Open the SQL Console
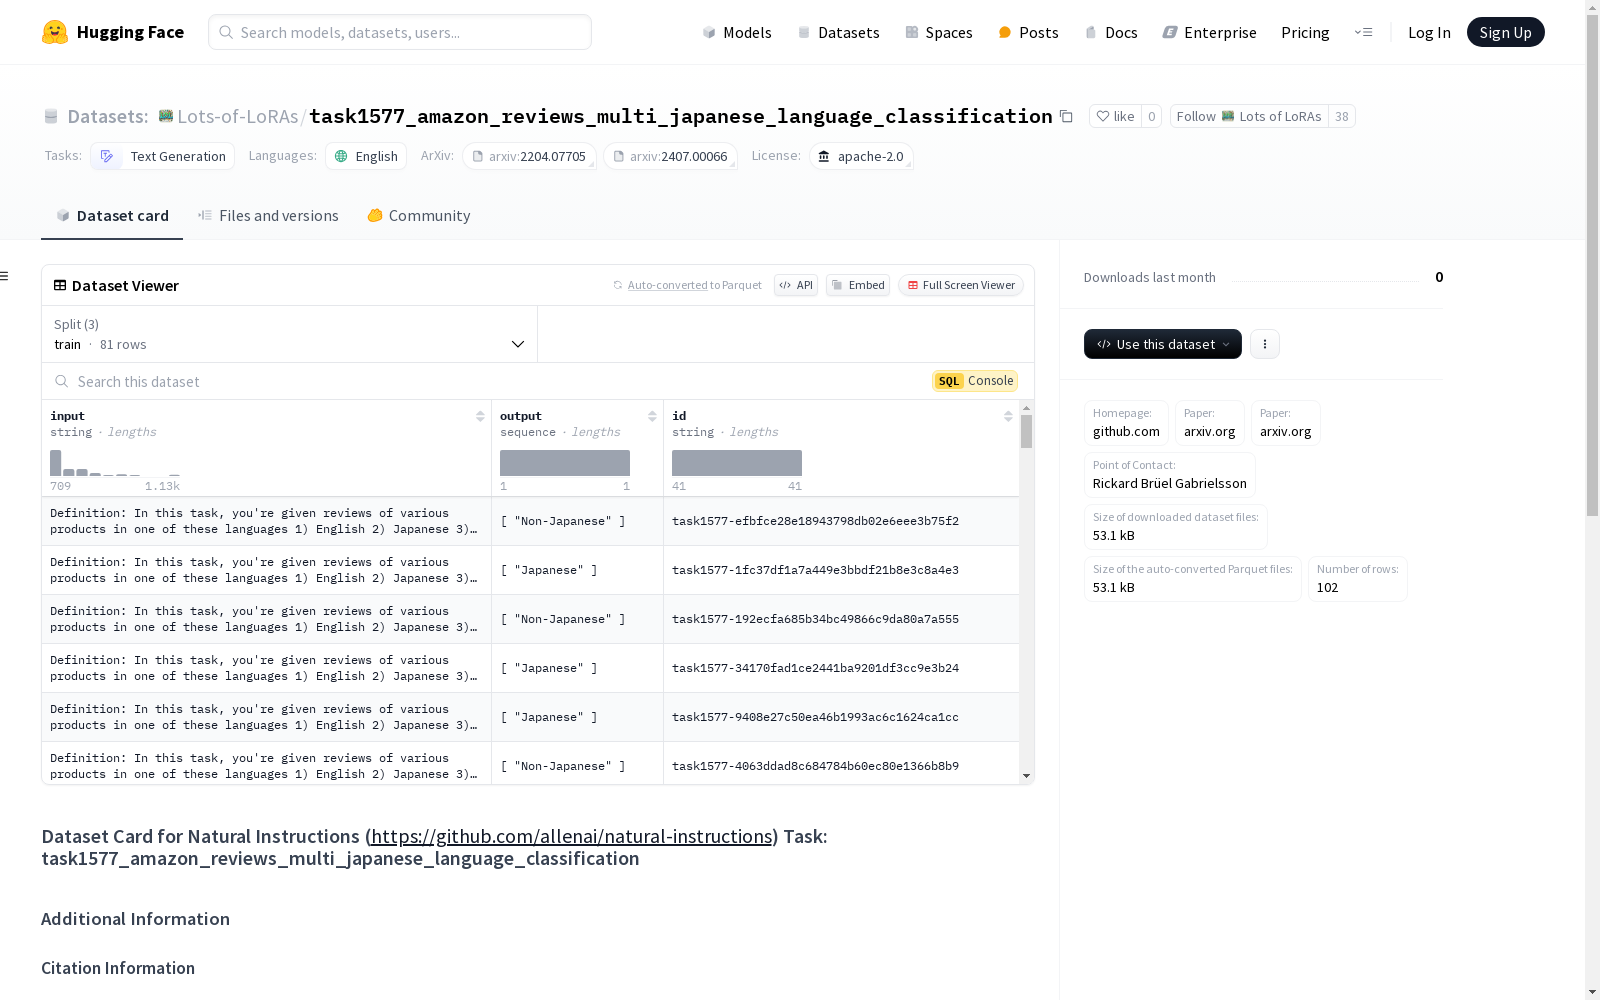The height and width of the screenshot is (1000, 1600). click(x=975, y=381)
